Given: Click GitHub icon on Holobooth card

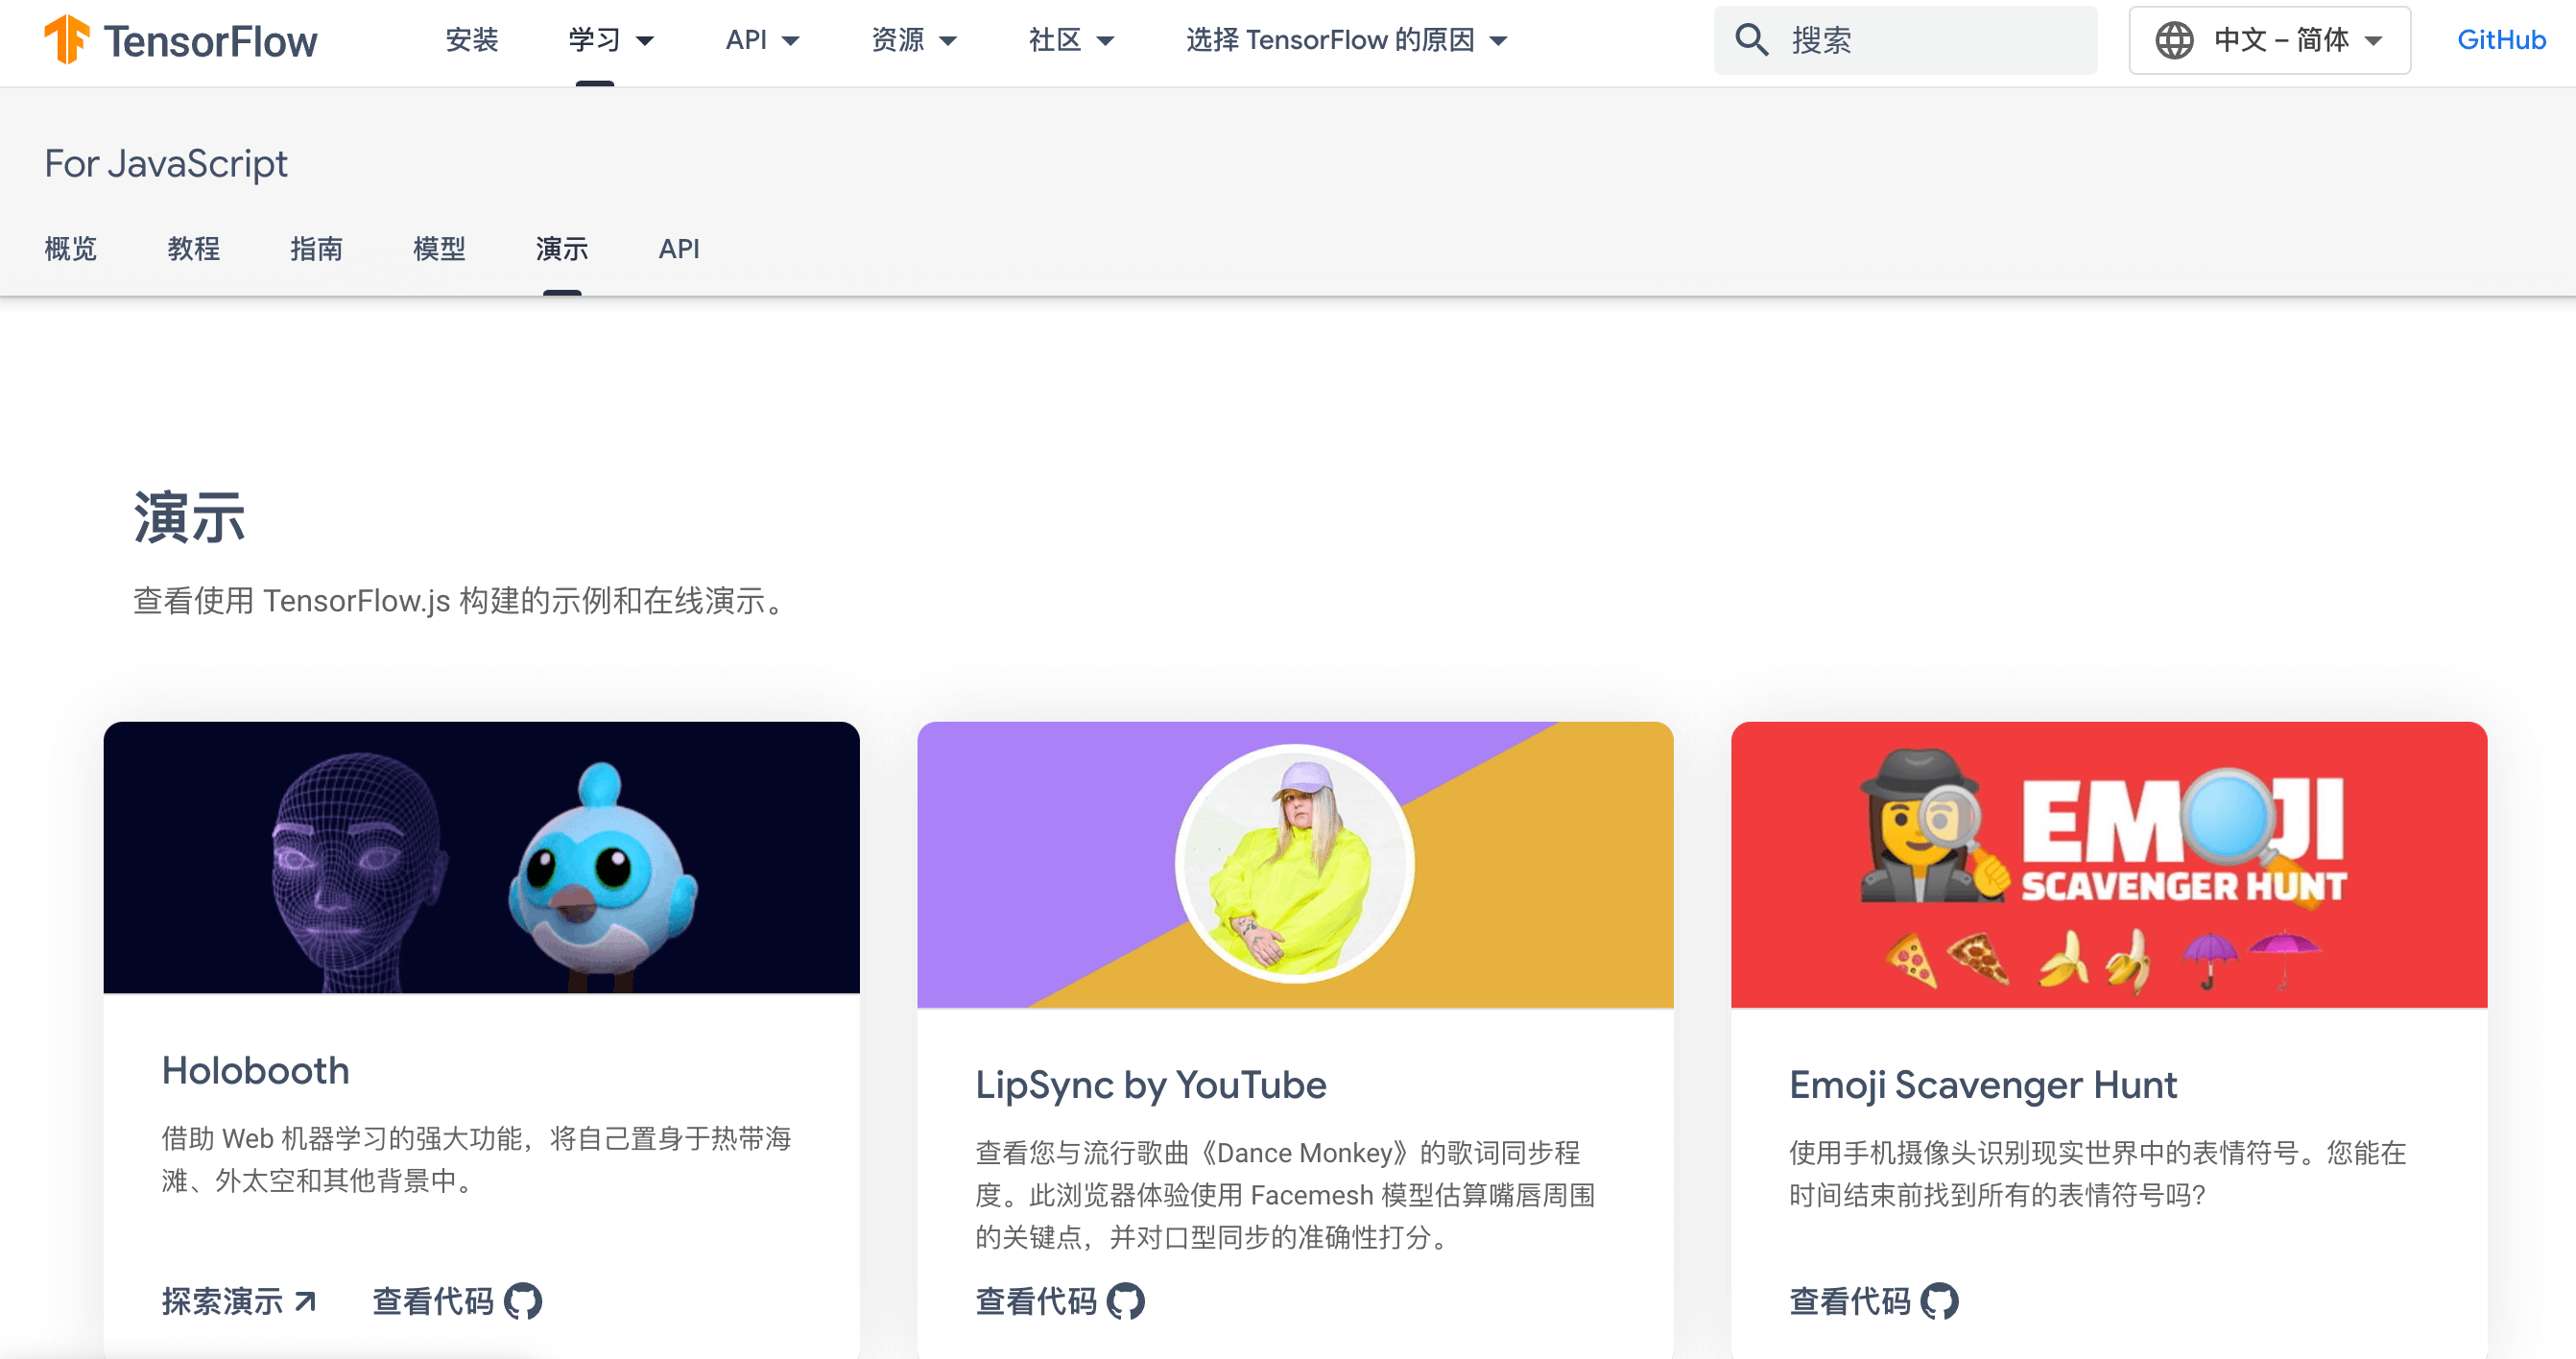Looking at the screenshot, I should [x=523, y=1301].
